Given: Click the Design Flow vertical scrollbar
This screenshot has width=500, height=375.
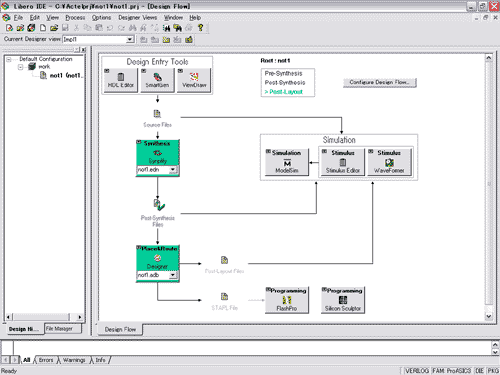Looking at the screenshot, I should tap(489, 187).
